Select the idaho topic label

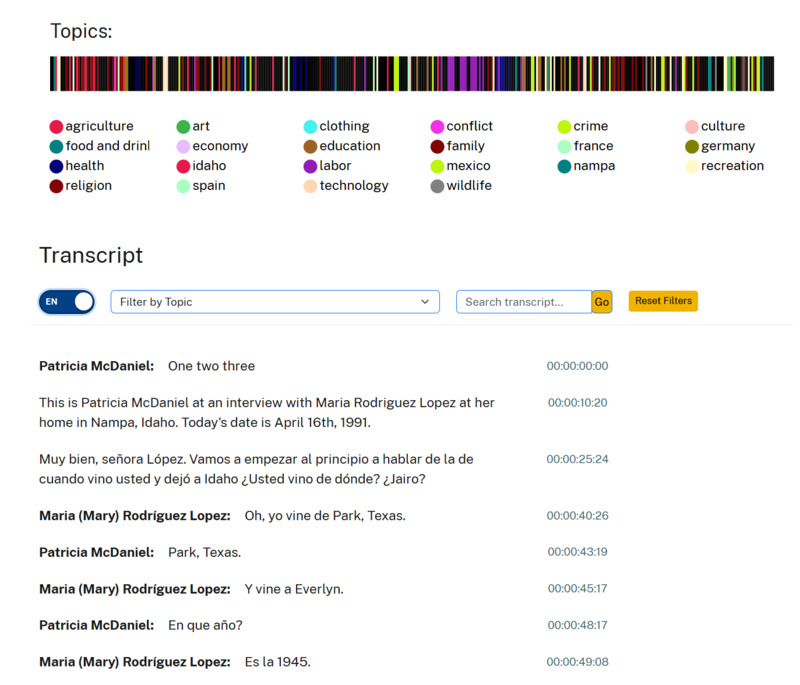(x=209, y=166)
